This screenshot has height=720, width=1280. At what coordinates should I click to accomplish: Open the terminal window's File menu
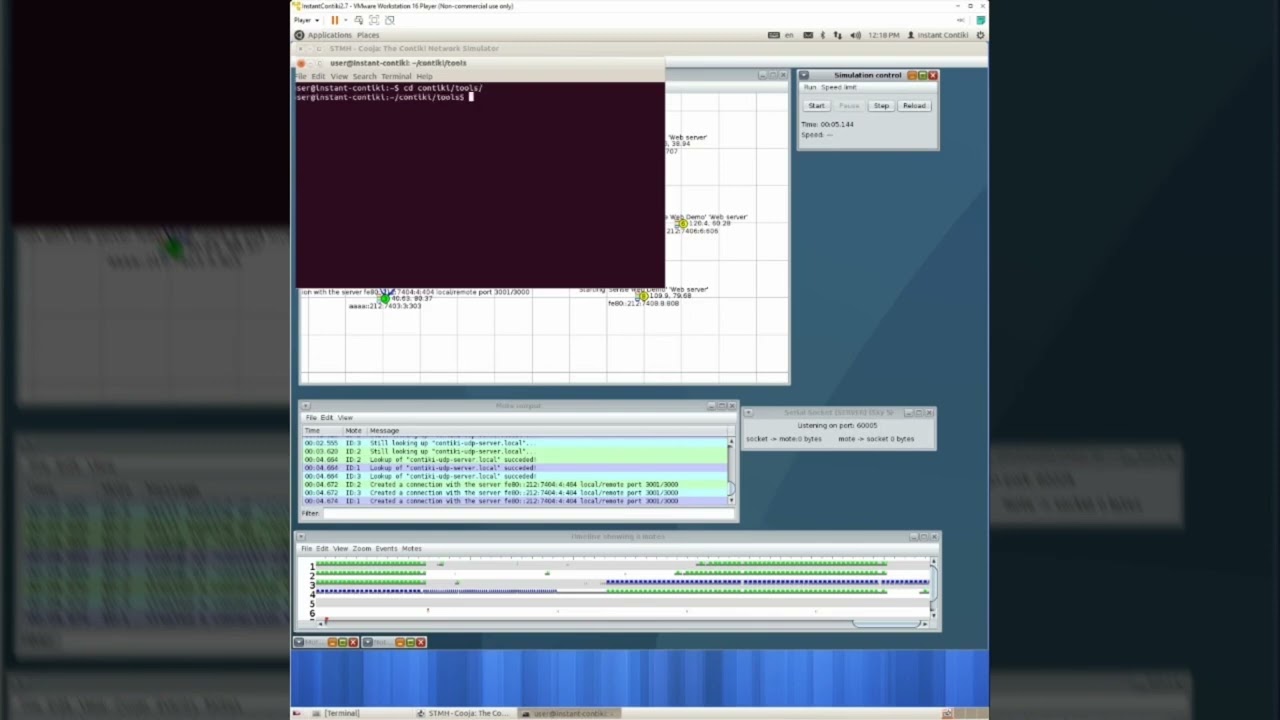(x=302, y=77)
